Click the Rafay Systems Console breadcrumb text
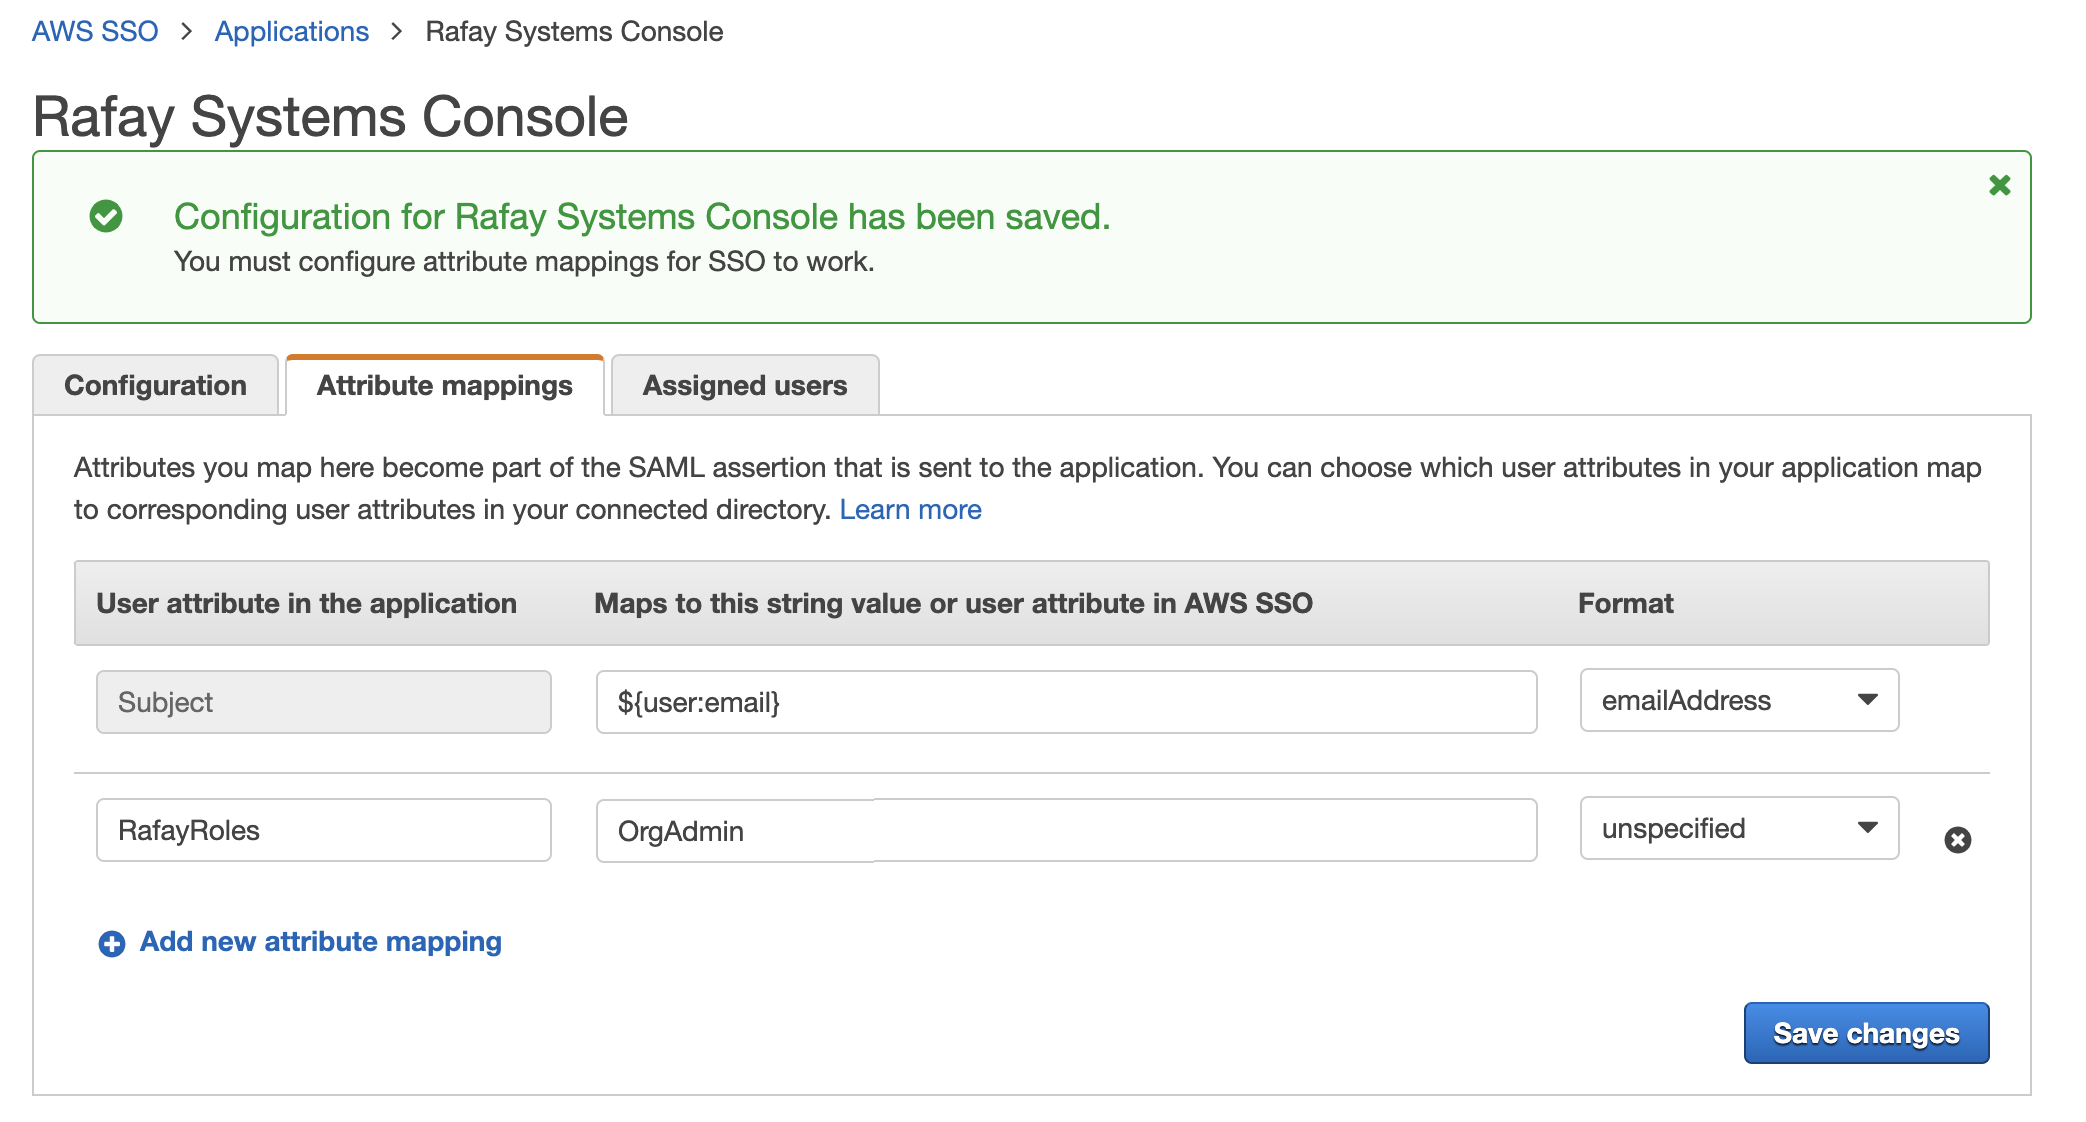This screenshot has height=1122, width=2086. pos(574,31)
